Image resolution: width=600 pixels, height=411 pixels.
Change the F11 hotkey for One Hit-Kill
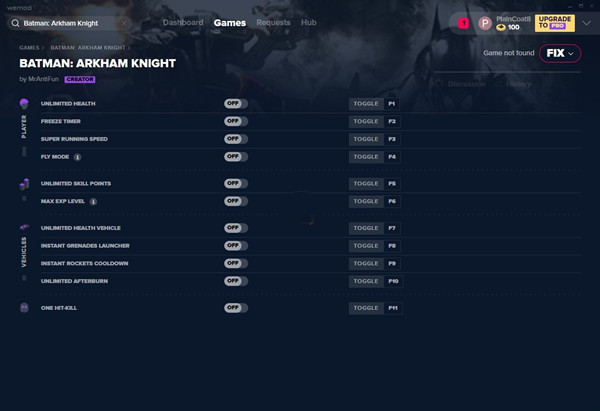[393, 308]
